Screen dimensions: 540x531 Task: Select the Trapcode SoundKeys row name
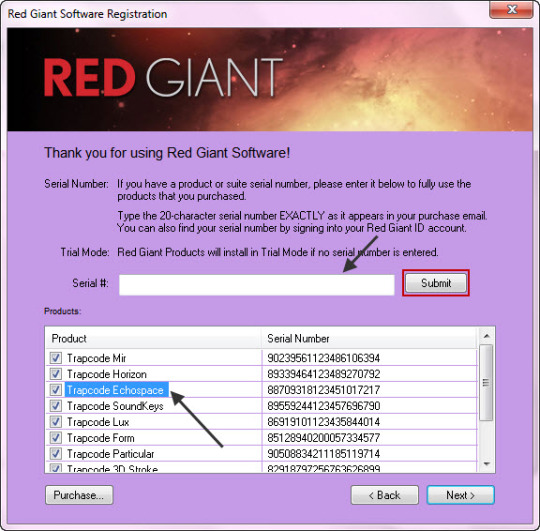pyautogui.click(x=115, y=406)
